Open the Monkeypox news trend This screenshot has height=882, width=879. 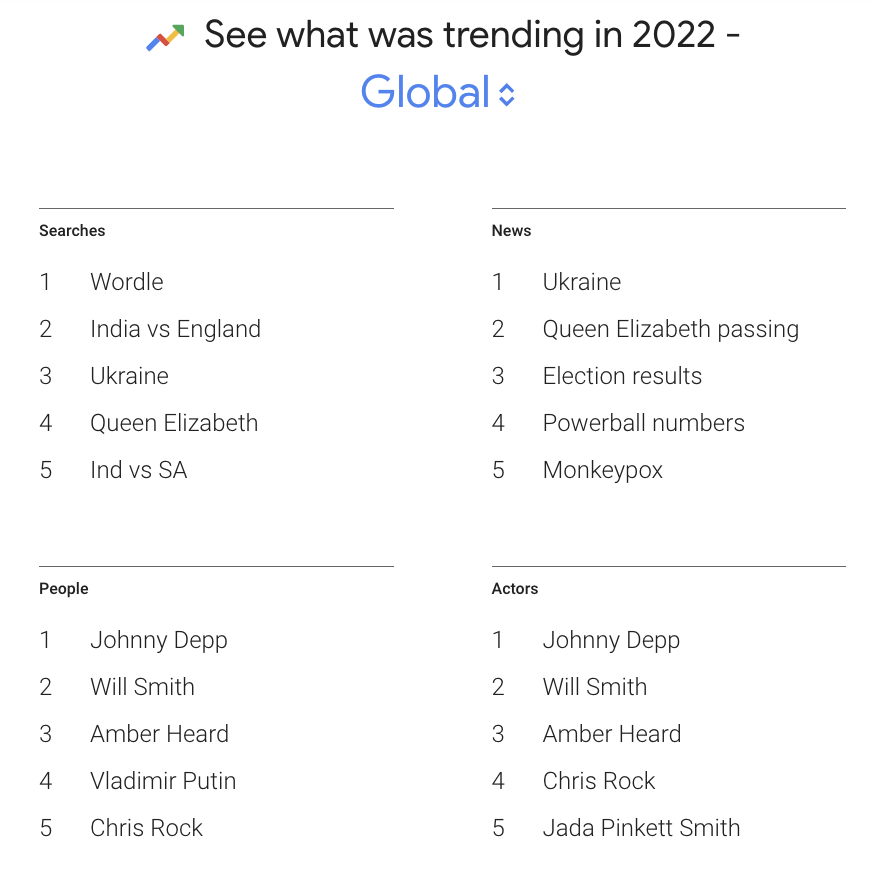pyautogui.click(x=602, y=470)
